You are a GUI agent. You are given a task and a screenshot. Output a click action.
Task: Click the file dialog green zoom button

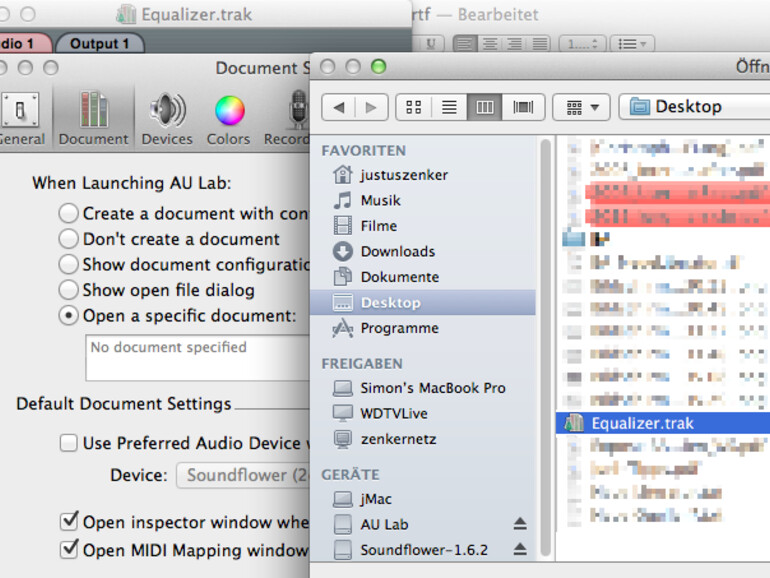[x=379, y=66]
